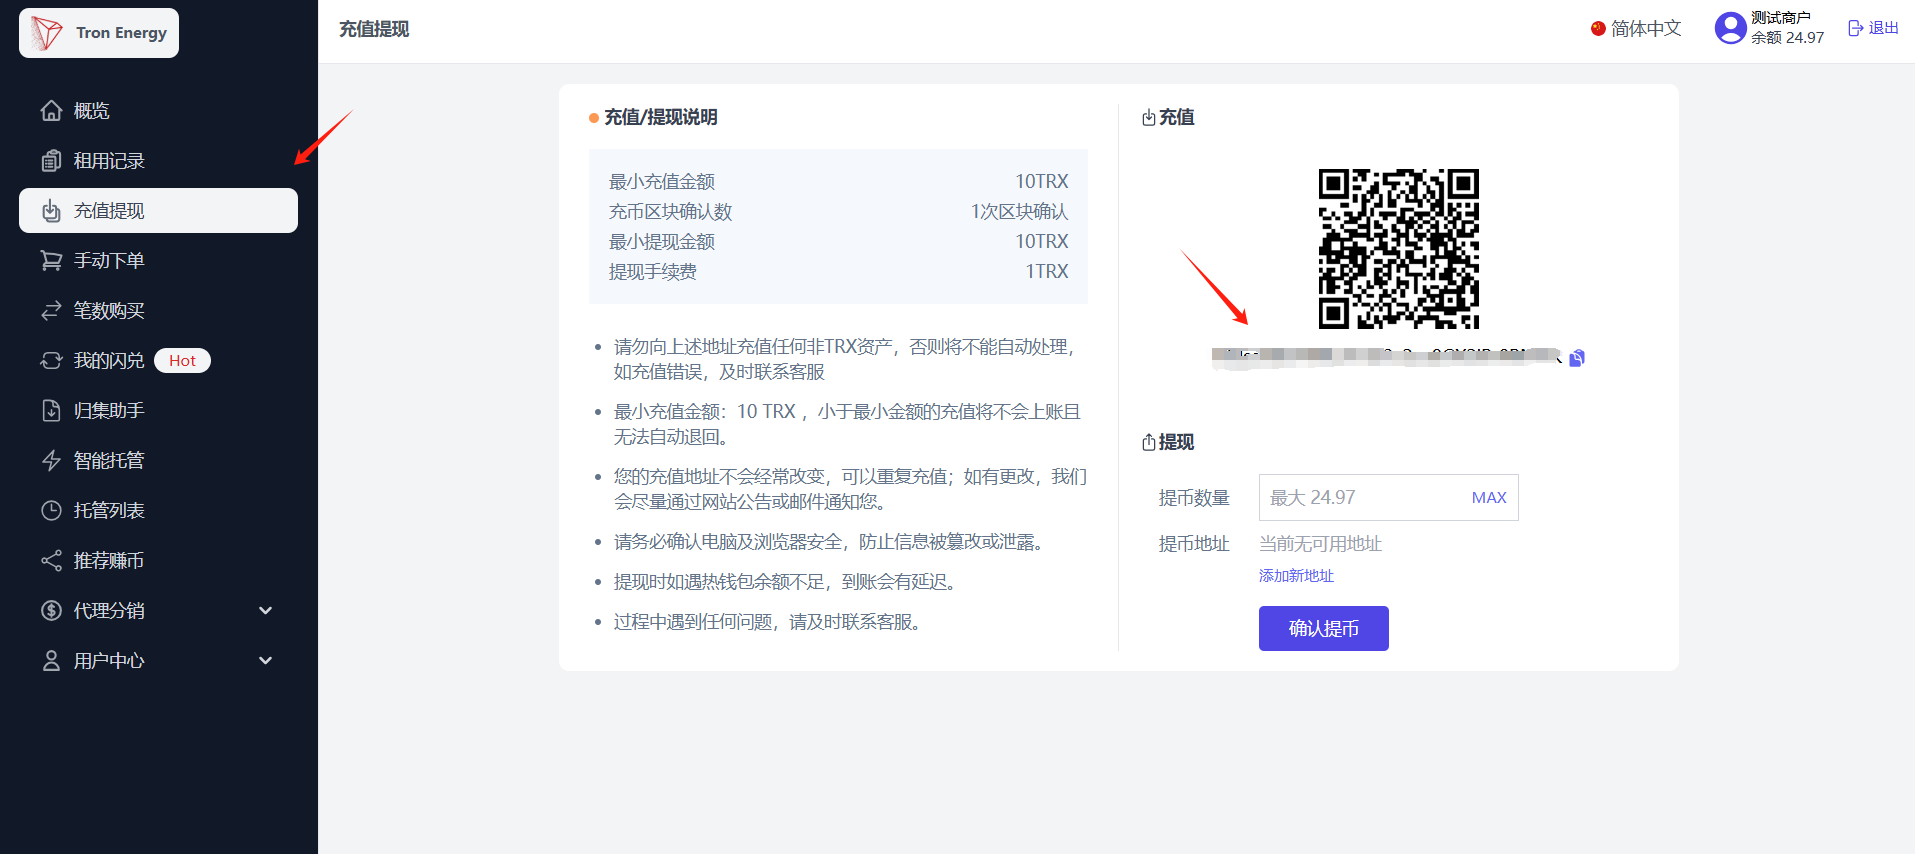Screen dimensions: 1915x854
Task: Copy the deposit address with the copy icon
Action: click(x=1577, y=358)
